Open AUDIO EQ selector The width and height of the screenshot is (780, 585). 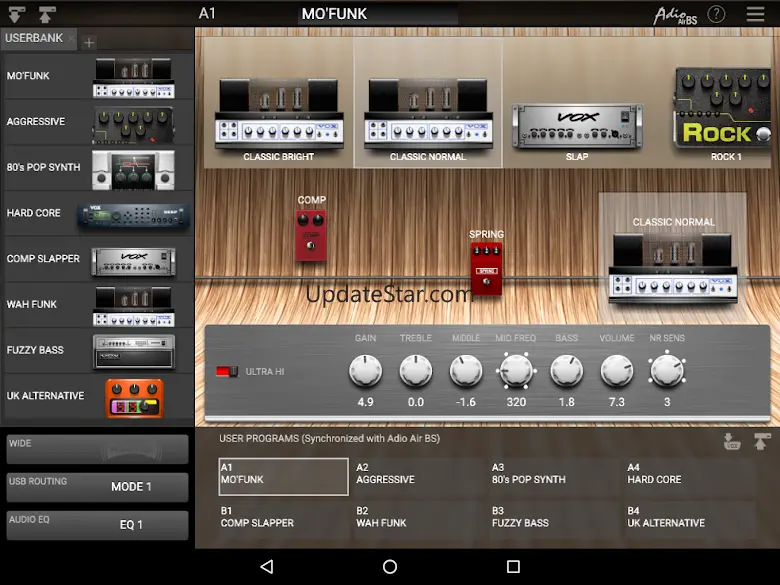pyautogui.click(x=97, y=525)
